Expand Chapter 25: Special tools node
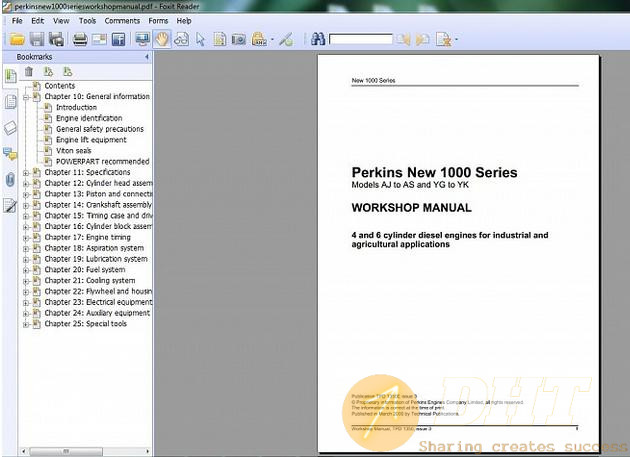The width and height of the screenshot is (630, 457). point(26,324)
